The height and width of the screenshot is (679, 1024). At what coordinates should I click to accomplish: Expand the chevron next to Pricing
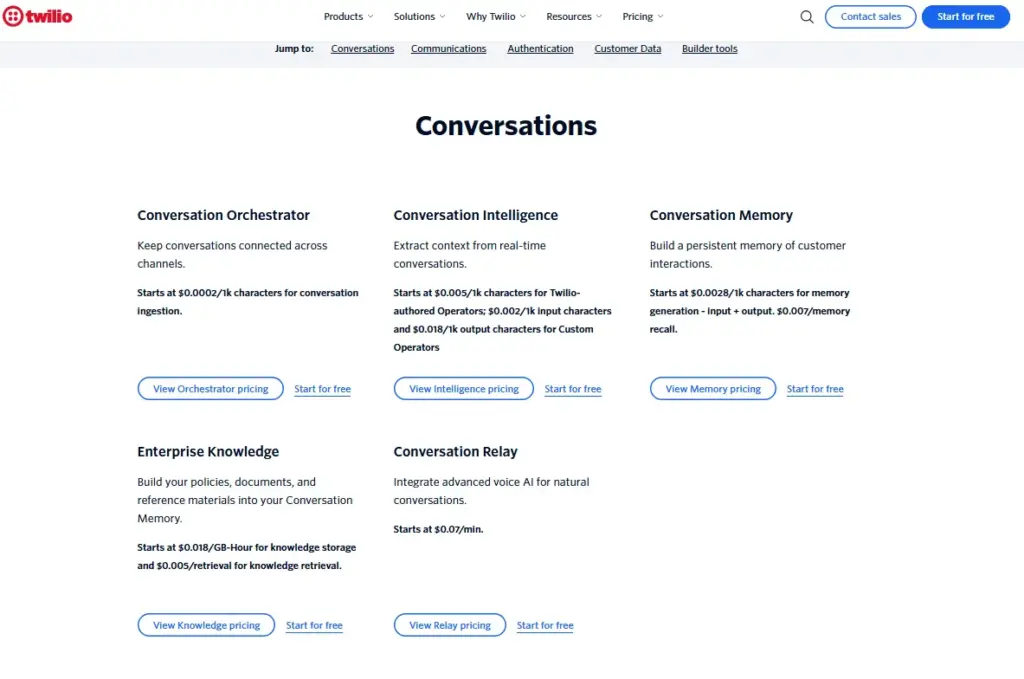[x=660, y=17]
